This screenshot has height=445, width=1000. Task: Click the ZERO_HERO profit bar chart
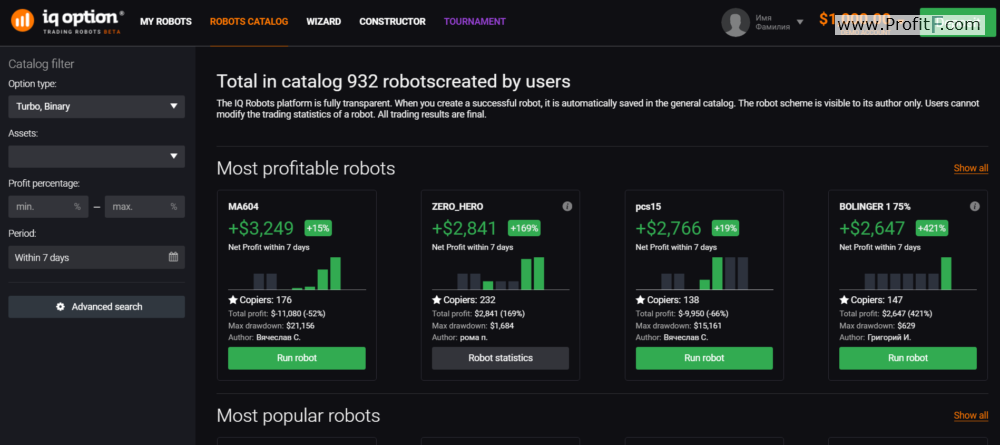pyautogui.click(x=501, y=274)
